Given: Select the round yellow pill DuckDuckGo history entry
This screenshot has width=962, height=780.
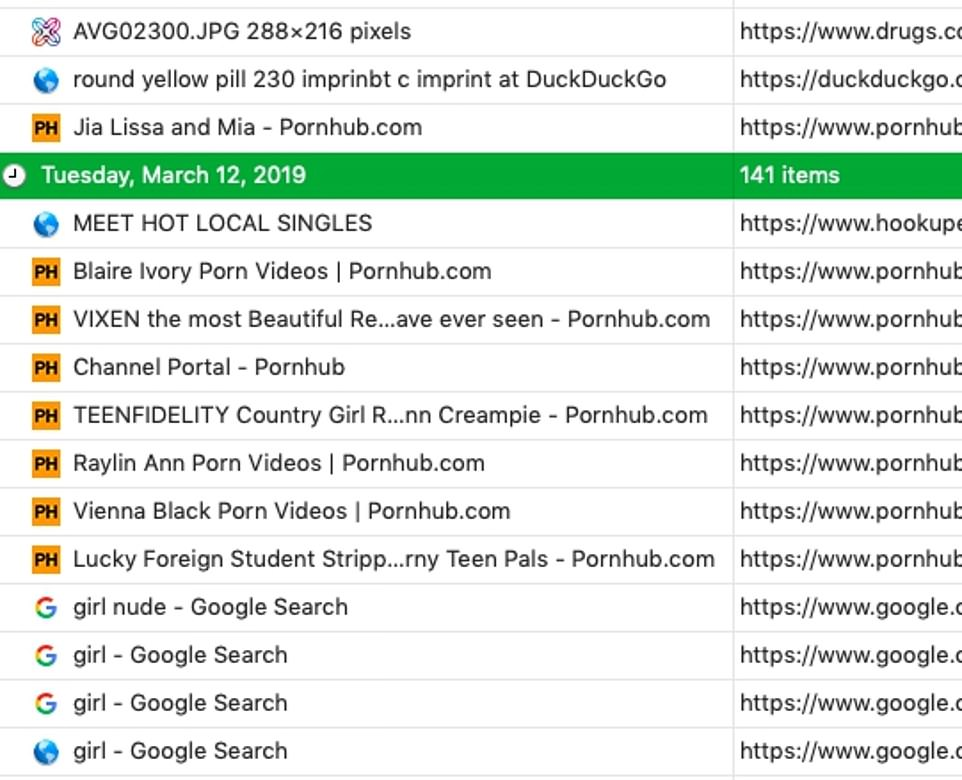Looking at the screenshot, I should pos(481,80).
